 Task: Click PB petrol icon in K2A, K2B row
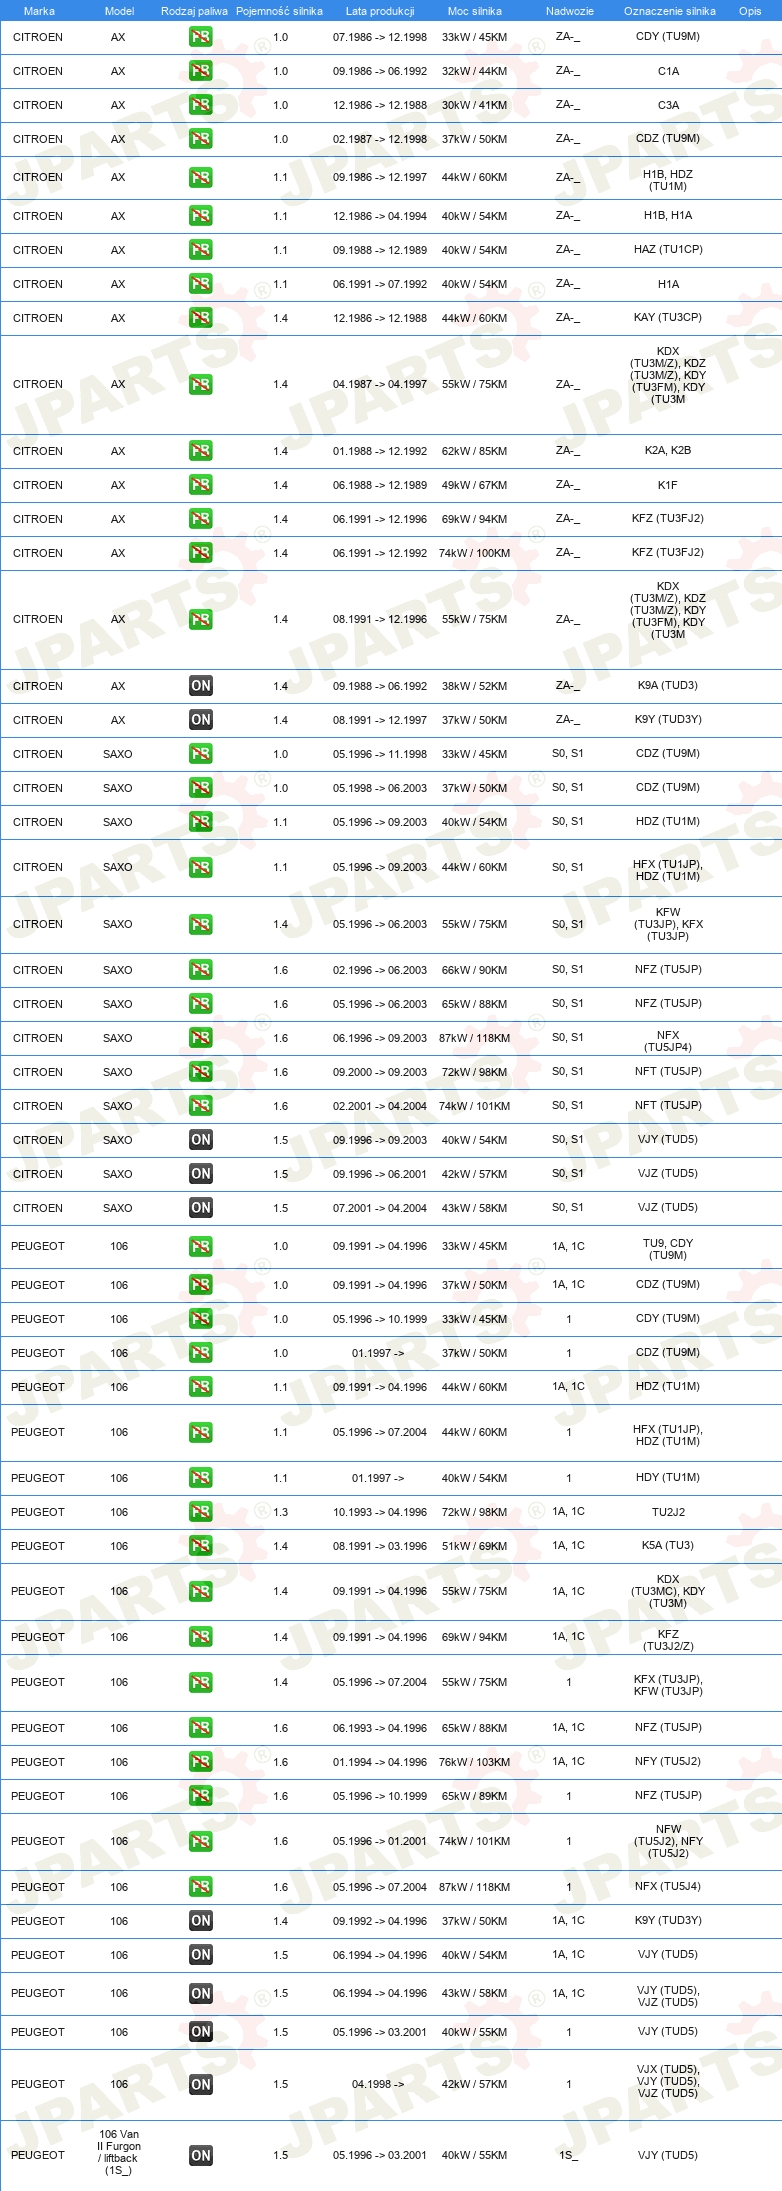200,451
